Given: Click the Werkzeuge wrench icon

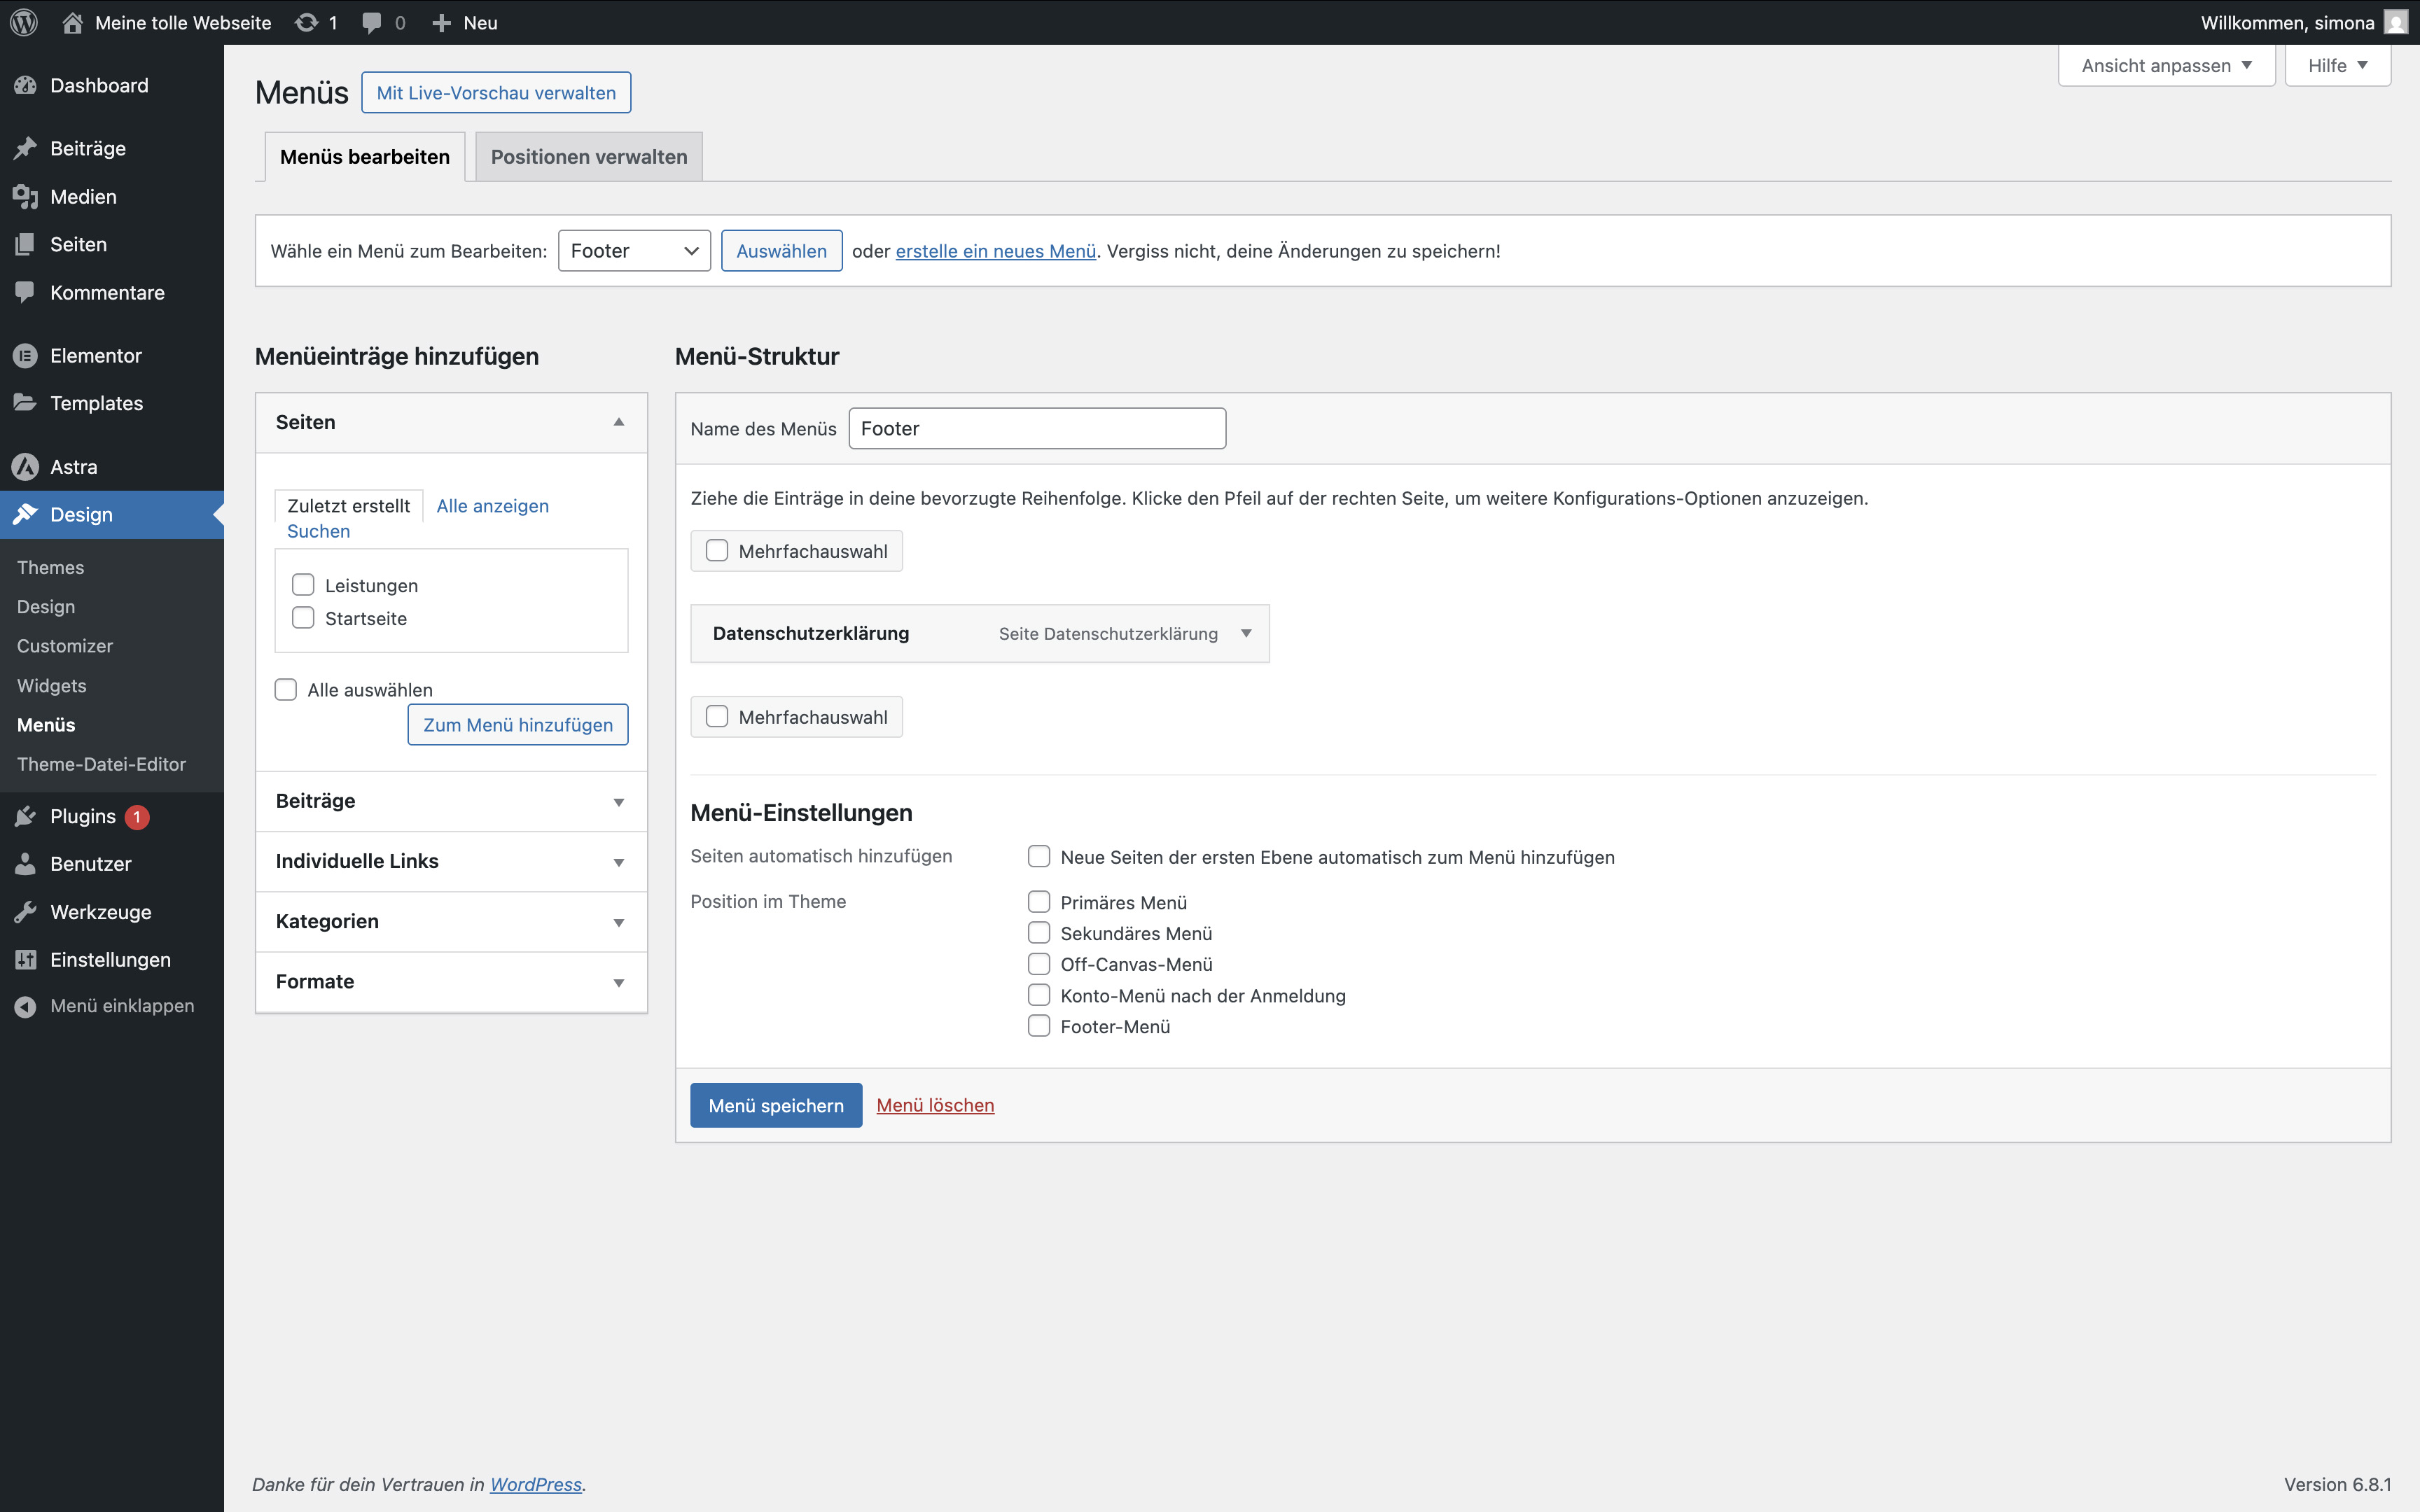Looking at the screenshot, I should [x=25, y=912].
